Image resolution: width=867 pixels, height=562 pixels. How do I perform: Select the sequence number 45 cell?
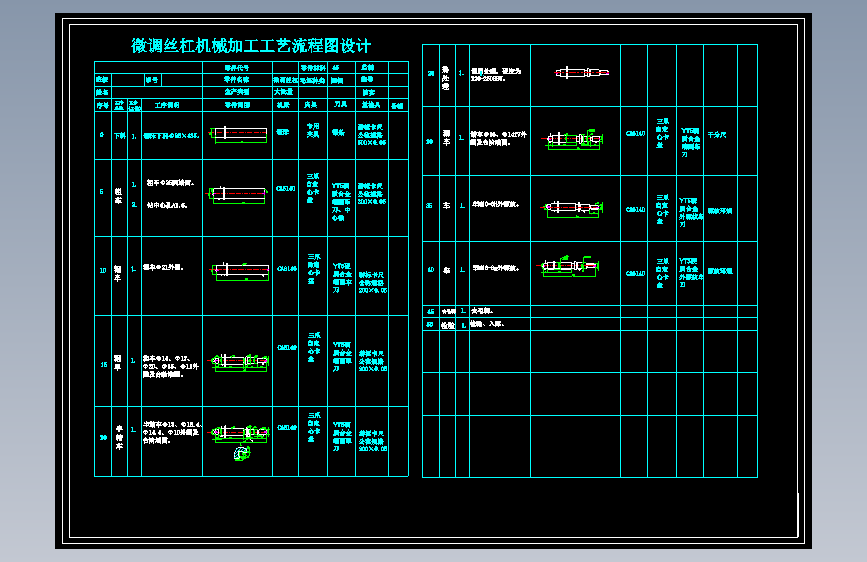(431, 311)
